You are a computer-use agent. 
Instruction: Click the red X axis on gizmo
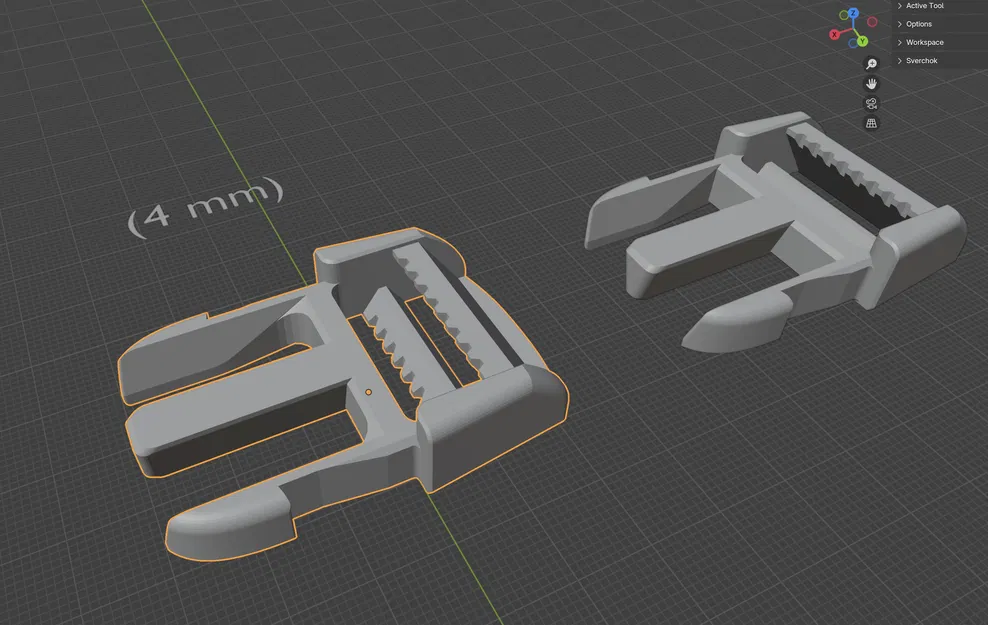(834, 35)
